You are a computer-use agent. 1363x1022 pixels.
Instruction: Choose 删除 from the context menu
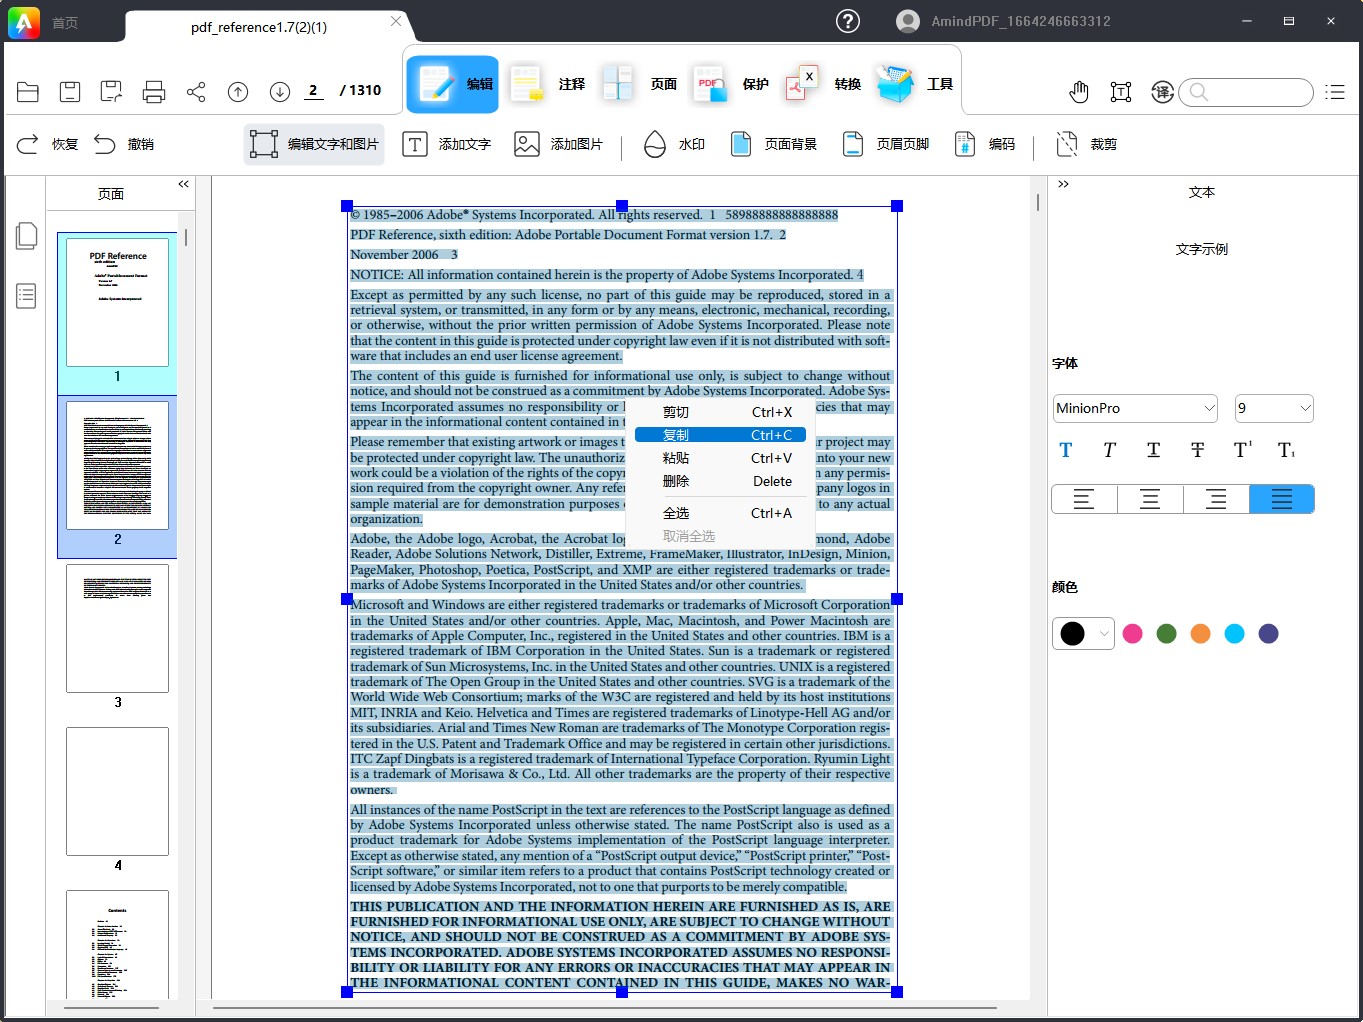tap(720, 481)
